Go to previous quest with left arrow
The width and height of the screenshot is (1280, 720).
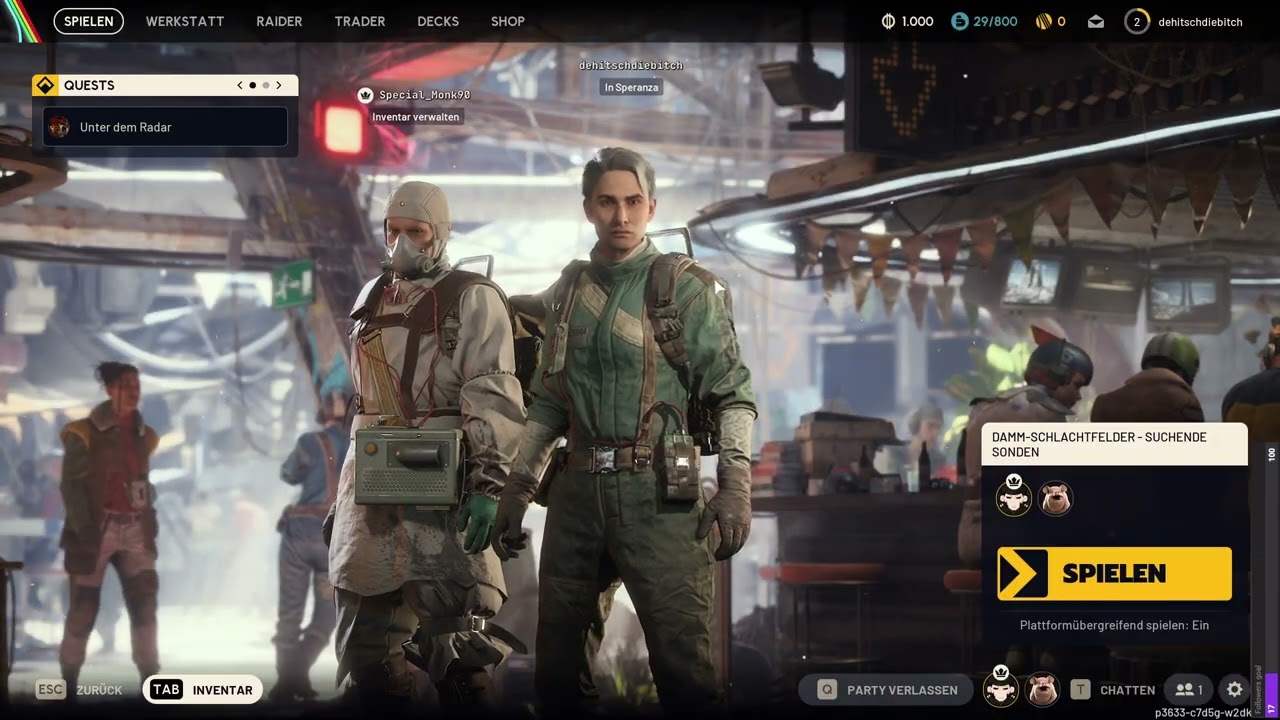tap(240, 85)
